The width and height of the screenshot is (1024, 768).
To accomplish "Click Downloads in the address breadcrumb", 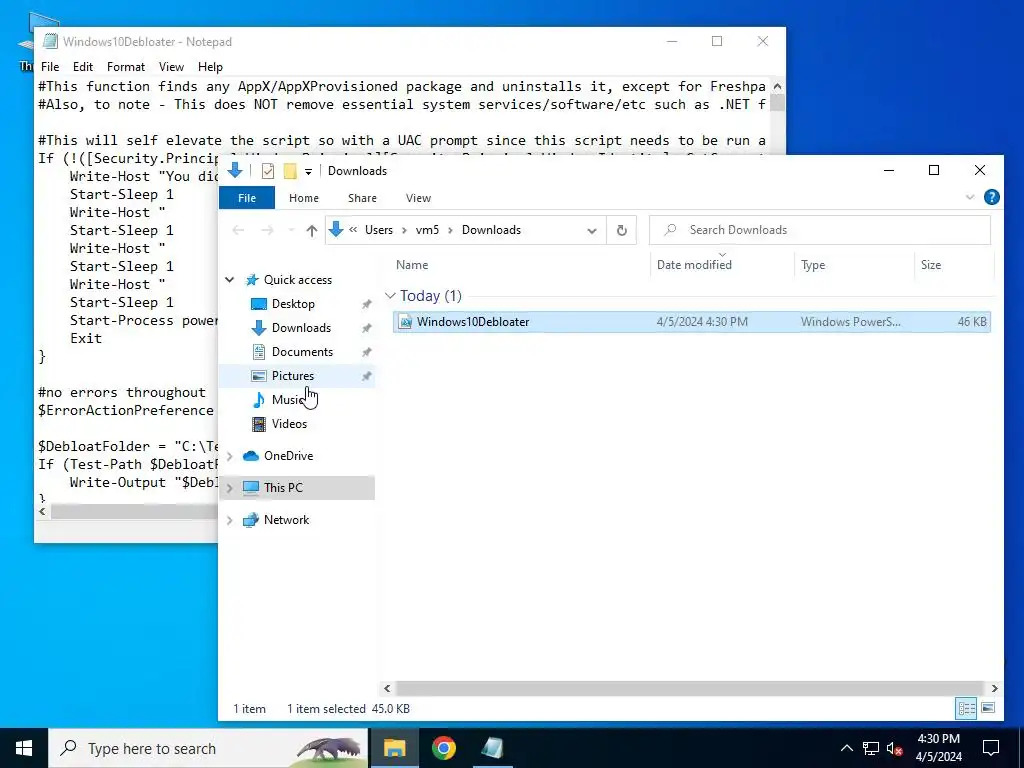I will point(491,230).
